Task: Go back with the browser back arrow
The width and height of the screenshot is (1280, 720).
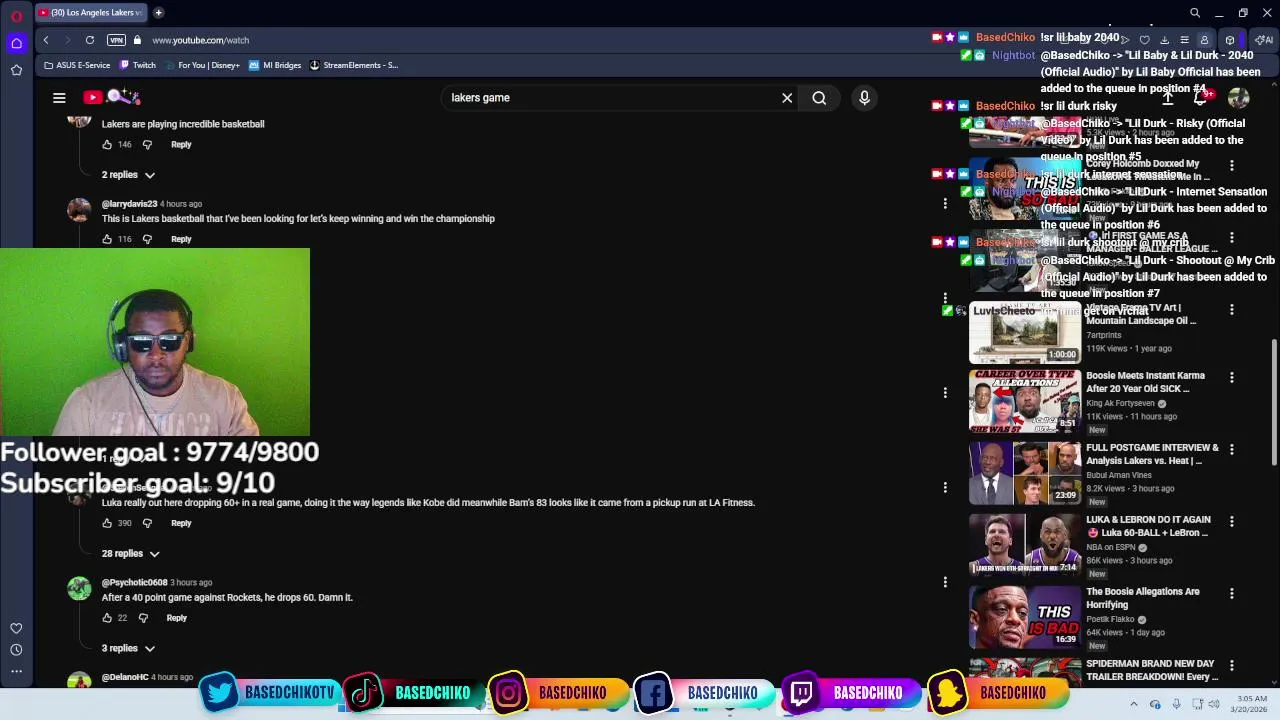Action: pyautogui.click(x=46, y=40)
